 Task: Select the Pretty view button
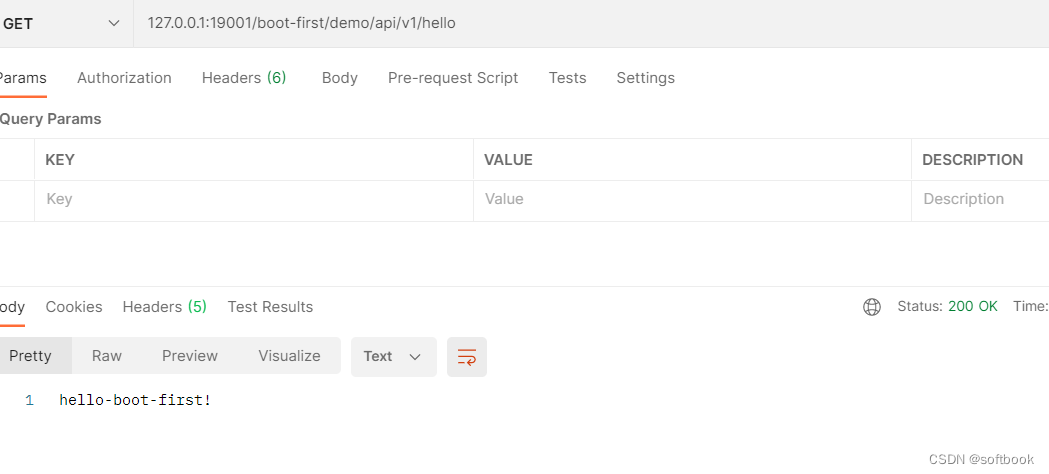31,356
